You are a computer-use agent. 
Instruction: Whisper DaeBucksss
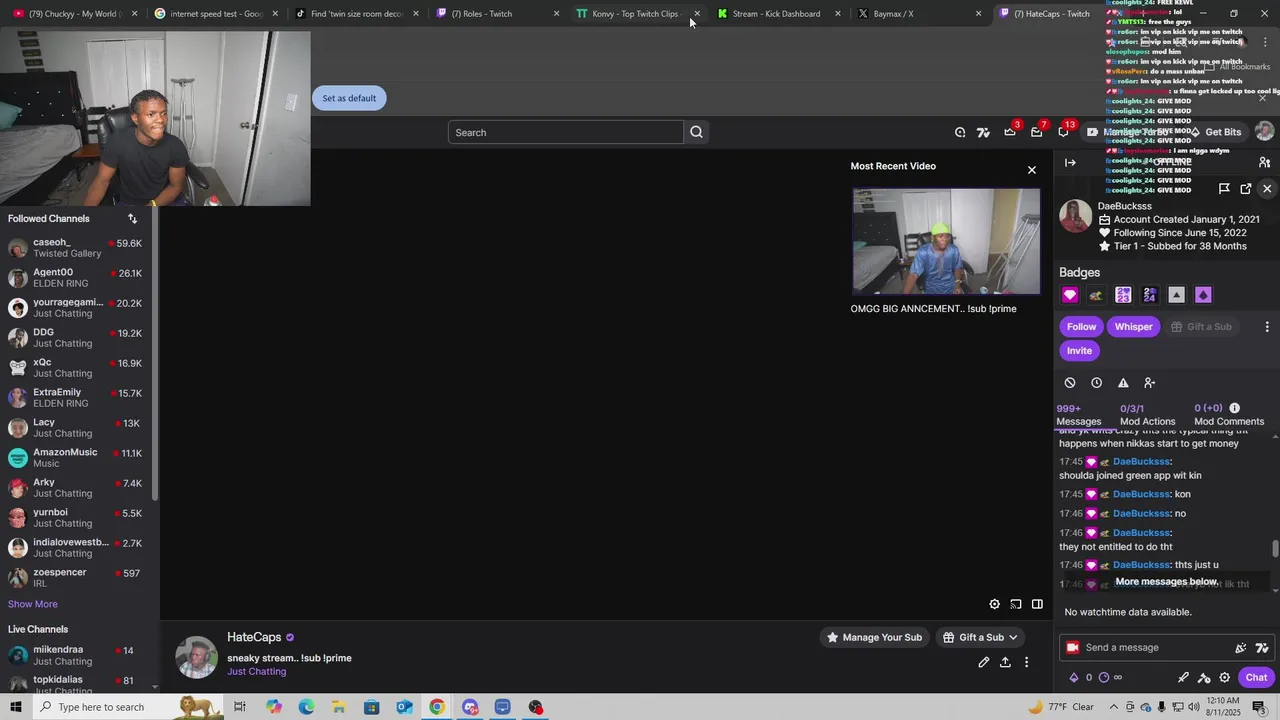(x=1133, y=327)
